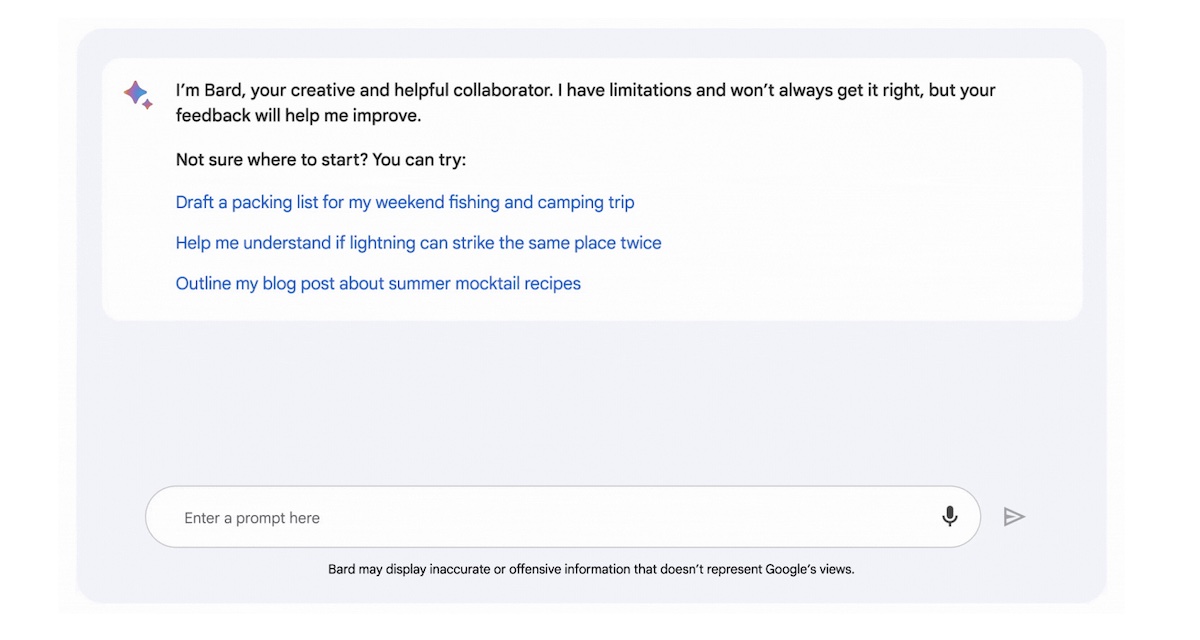1200x640 pixels.
Task: Start dictation using the mic button
Action: [x=950, y=516]
